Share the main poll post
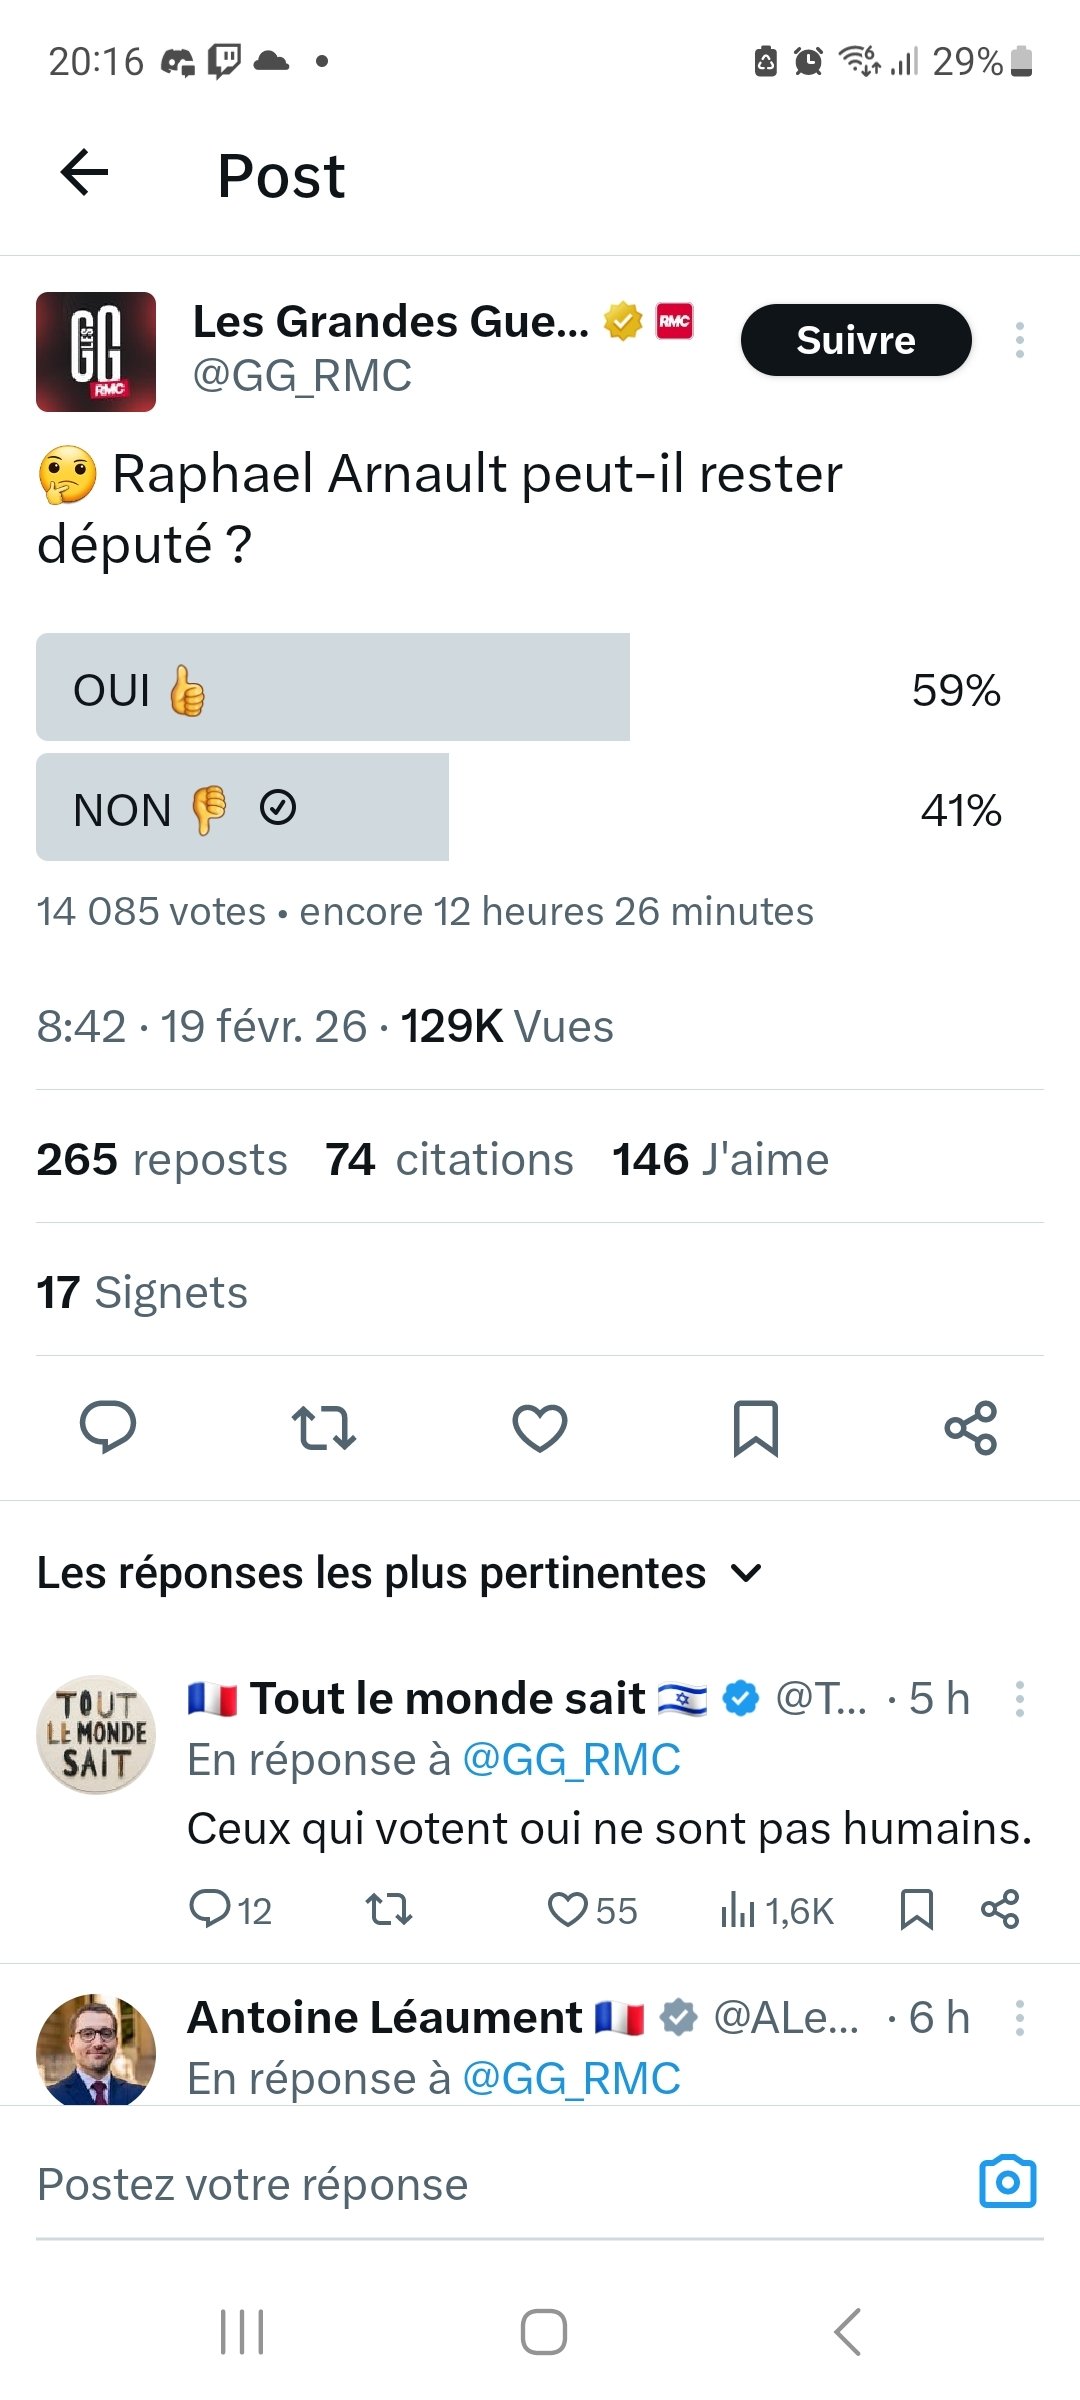 [971, 1427]
